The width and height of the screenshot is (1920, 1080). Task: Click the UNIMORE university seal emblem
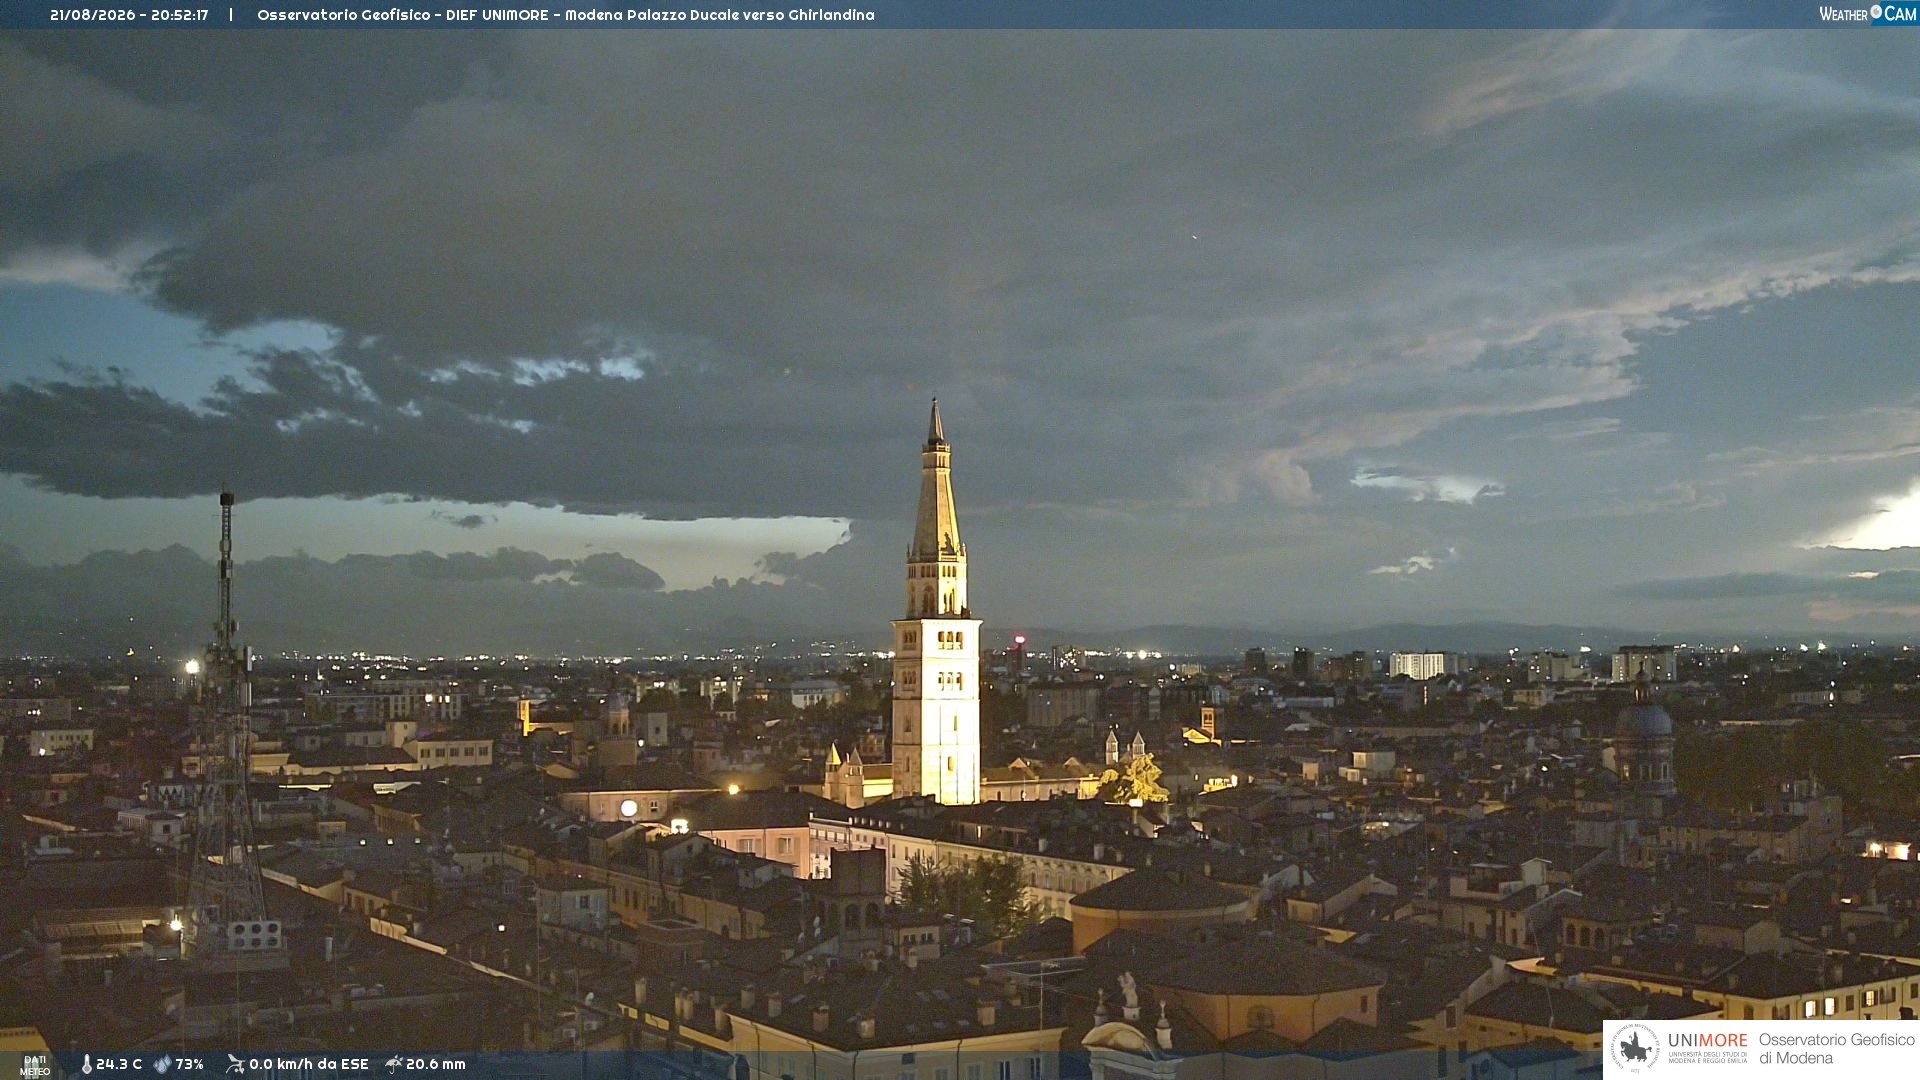[x=1635, y=1048]
